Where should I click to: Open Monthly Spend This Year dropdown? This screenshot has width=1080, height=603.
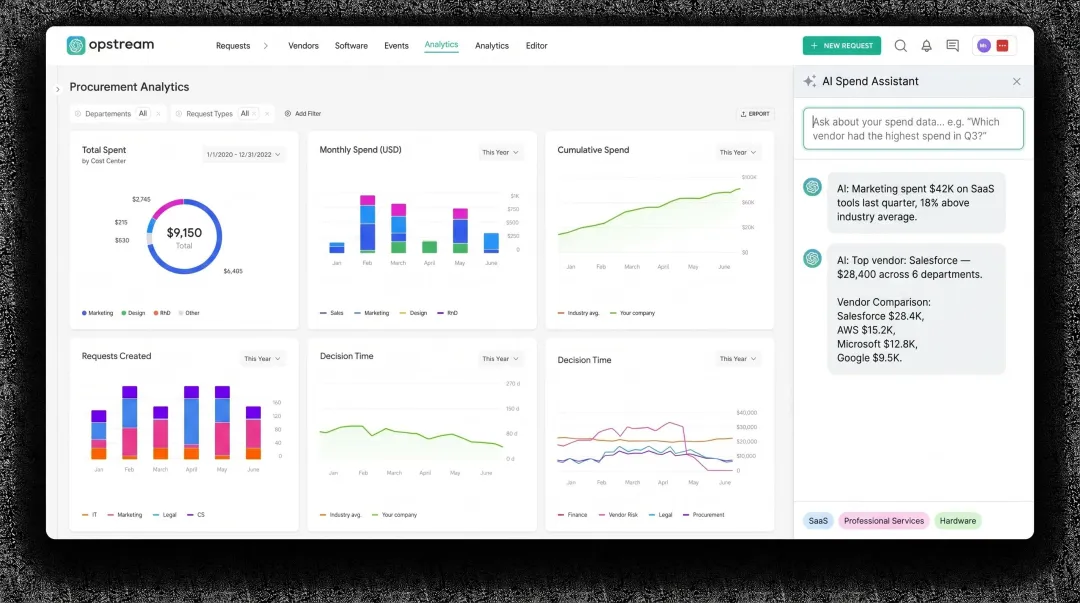[500, 152]
